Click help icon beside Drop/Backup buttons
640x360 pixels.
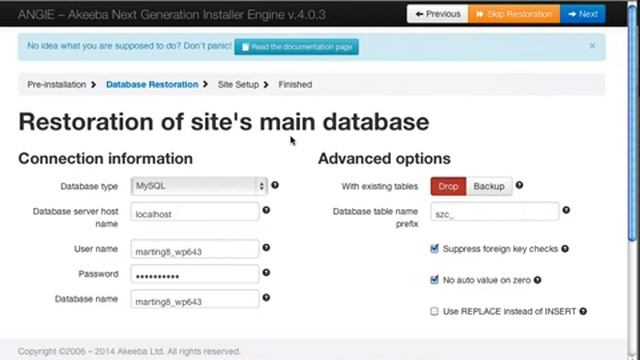pos(519,185)
